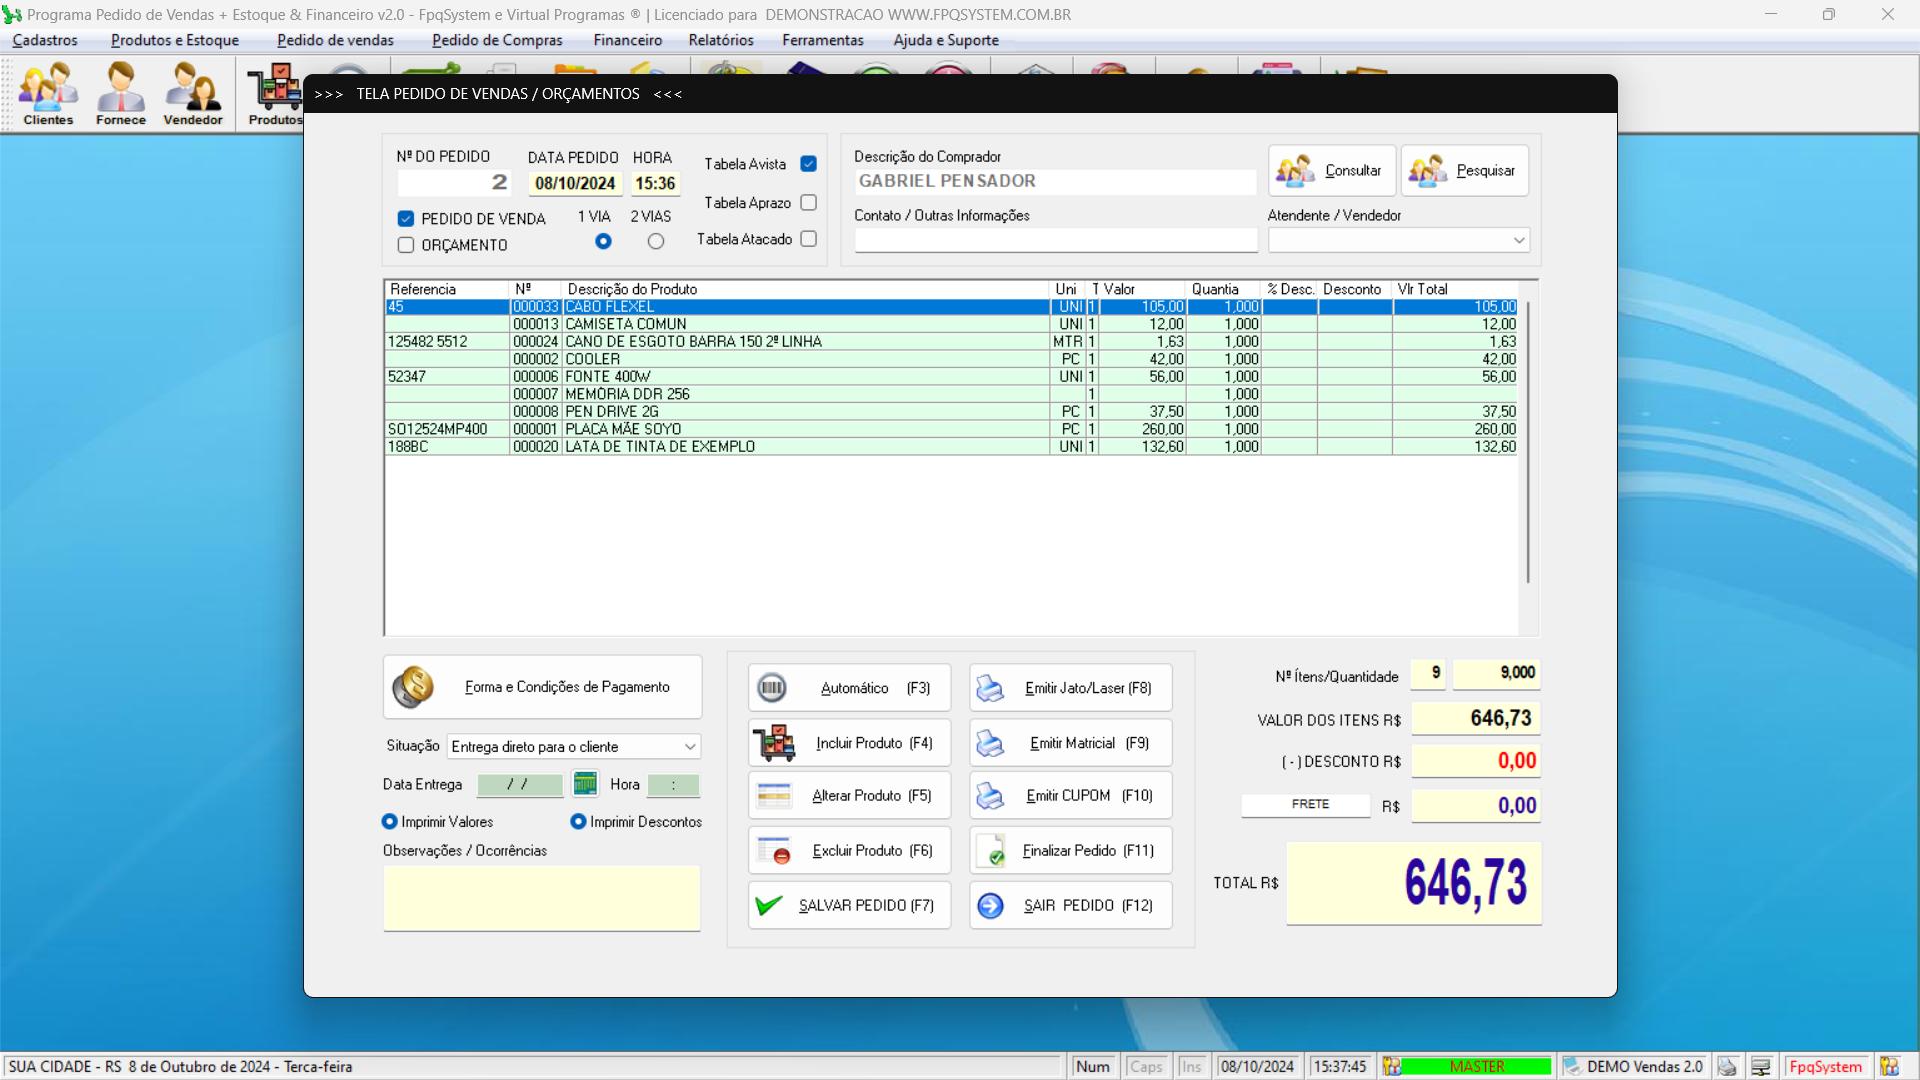Image resolution: width=1920 pixels, height=1080 pixels.
Task: Open the Situação dropdown list
Action: 689,747
